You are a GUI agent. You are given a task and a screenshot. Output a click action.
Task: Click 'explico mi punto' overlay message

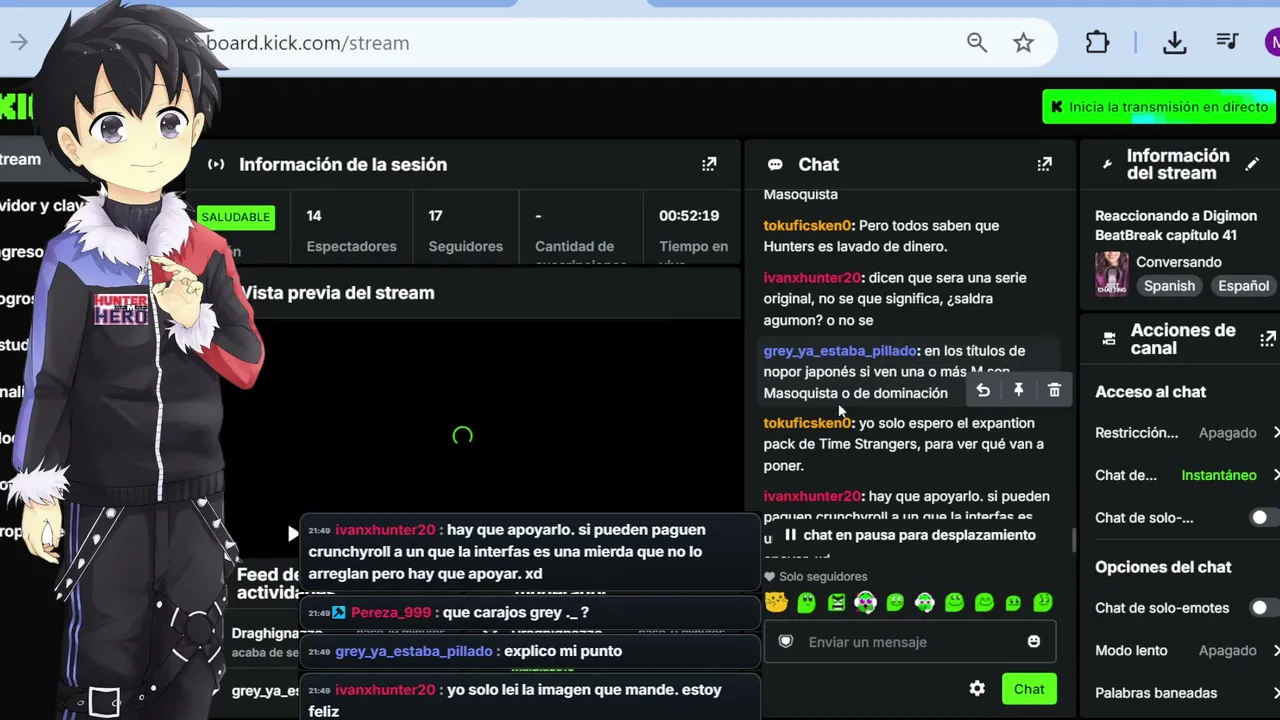(x=563, y=651)
